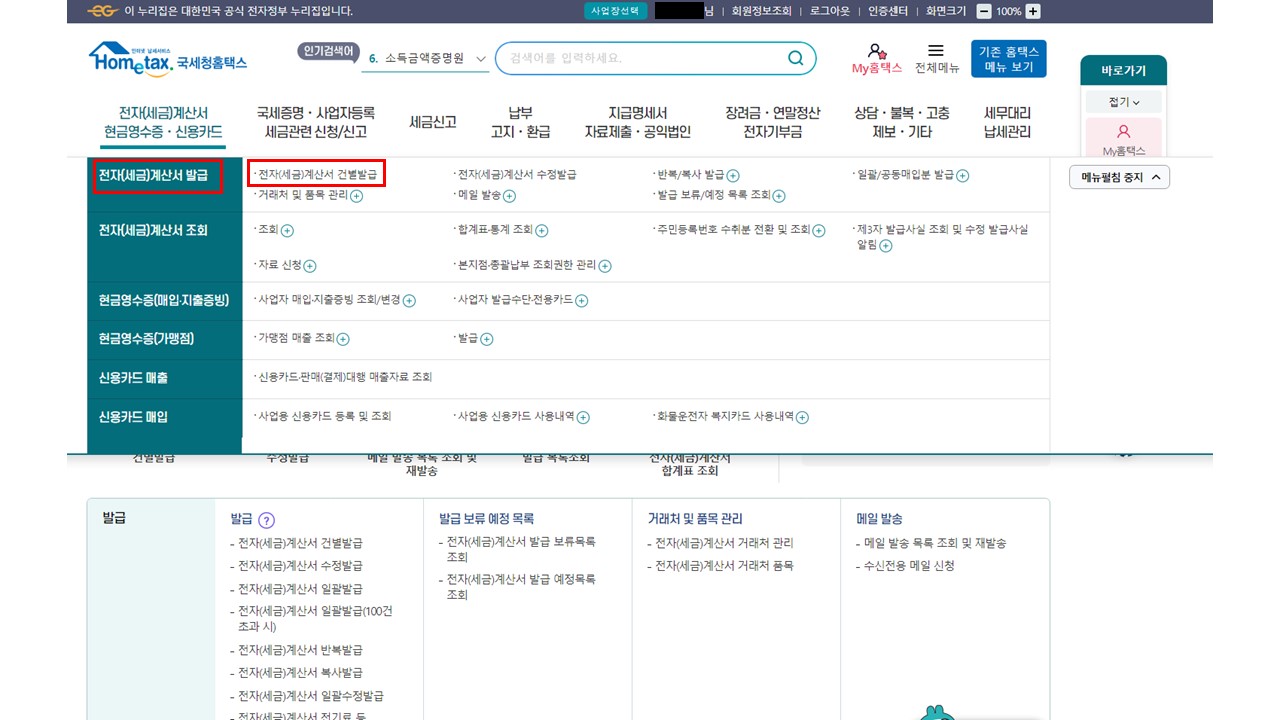The height and width of the screenshot is (720, 1280).
Task: Open 전자(세금)계산서 일괄발급 link below
Action: click(300, 589)
